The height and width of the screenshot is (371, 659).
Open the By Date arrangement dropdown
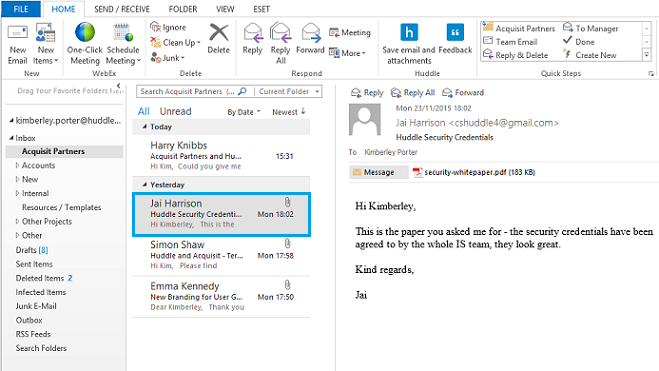point(244,112)
